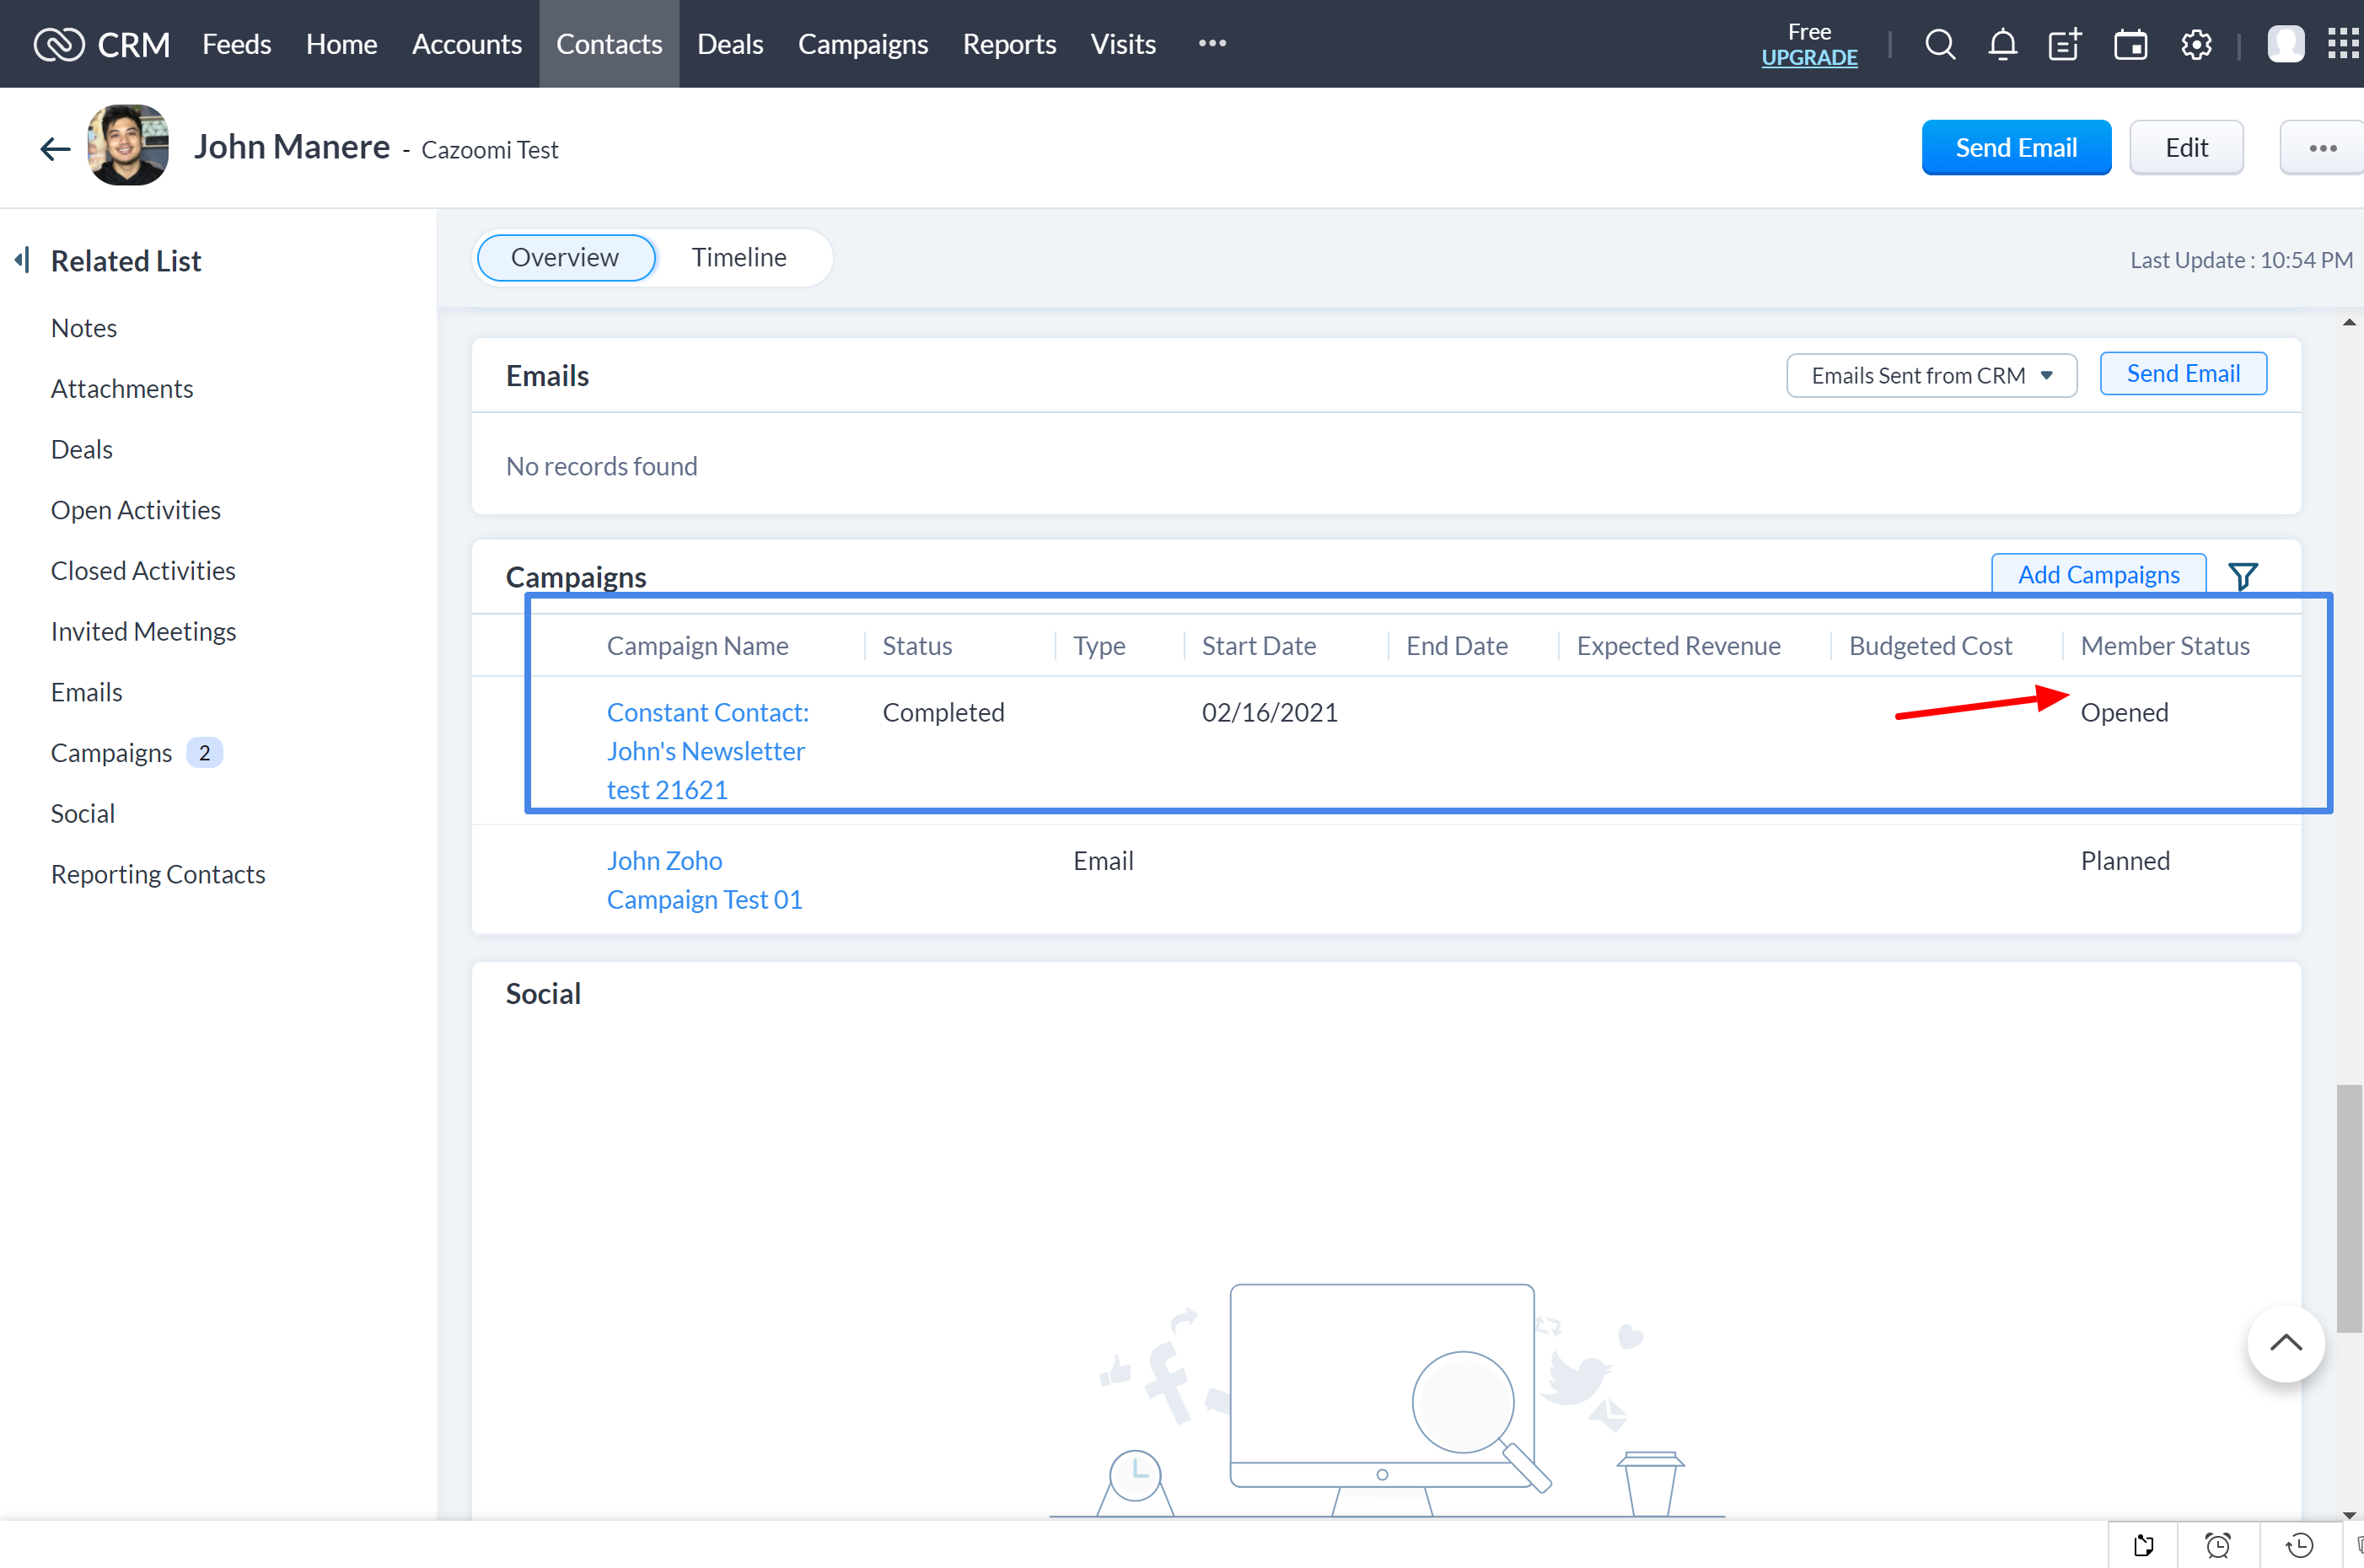This screenshot has width=2364, height=1568.
Task: Click the Status column header
Action: tap(917, 646)
